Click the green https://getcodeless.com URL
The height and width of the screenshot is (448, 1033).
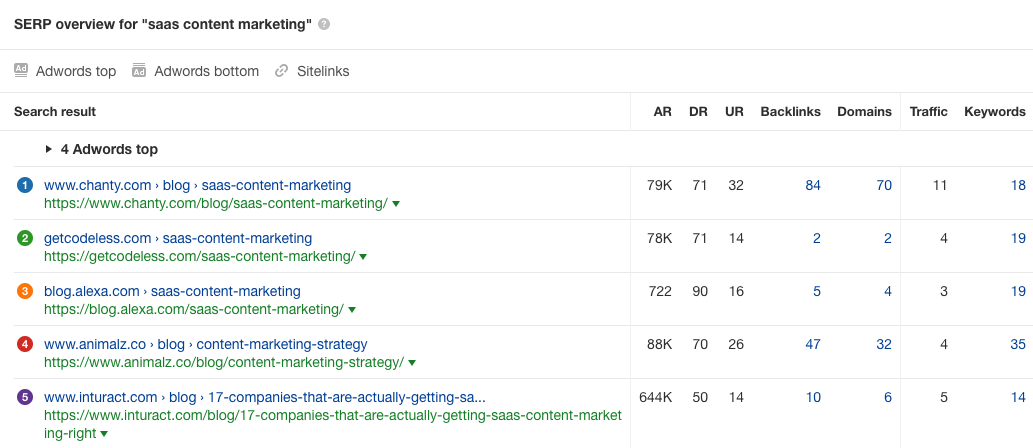[200, 256]
